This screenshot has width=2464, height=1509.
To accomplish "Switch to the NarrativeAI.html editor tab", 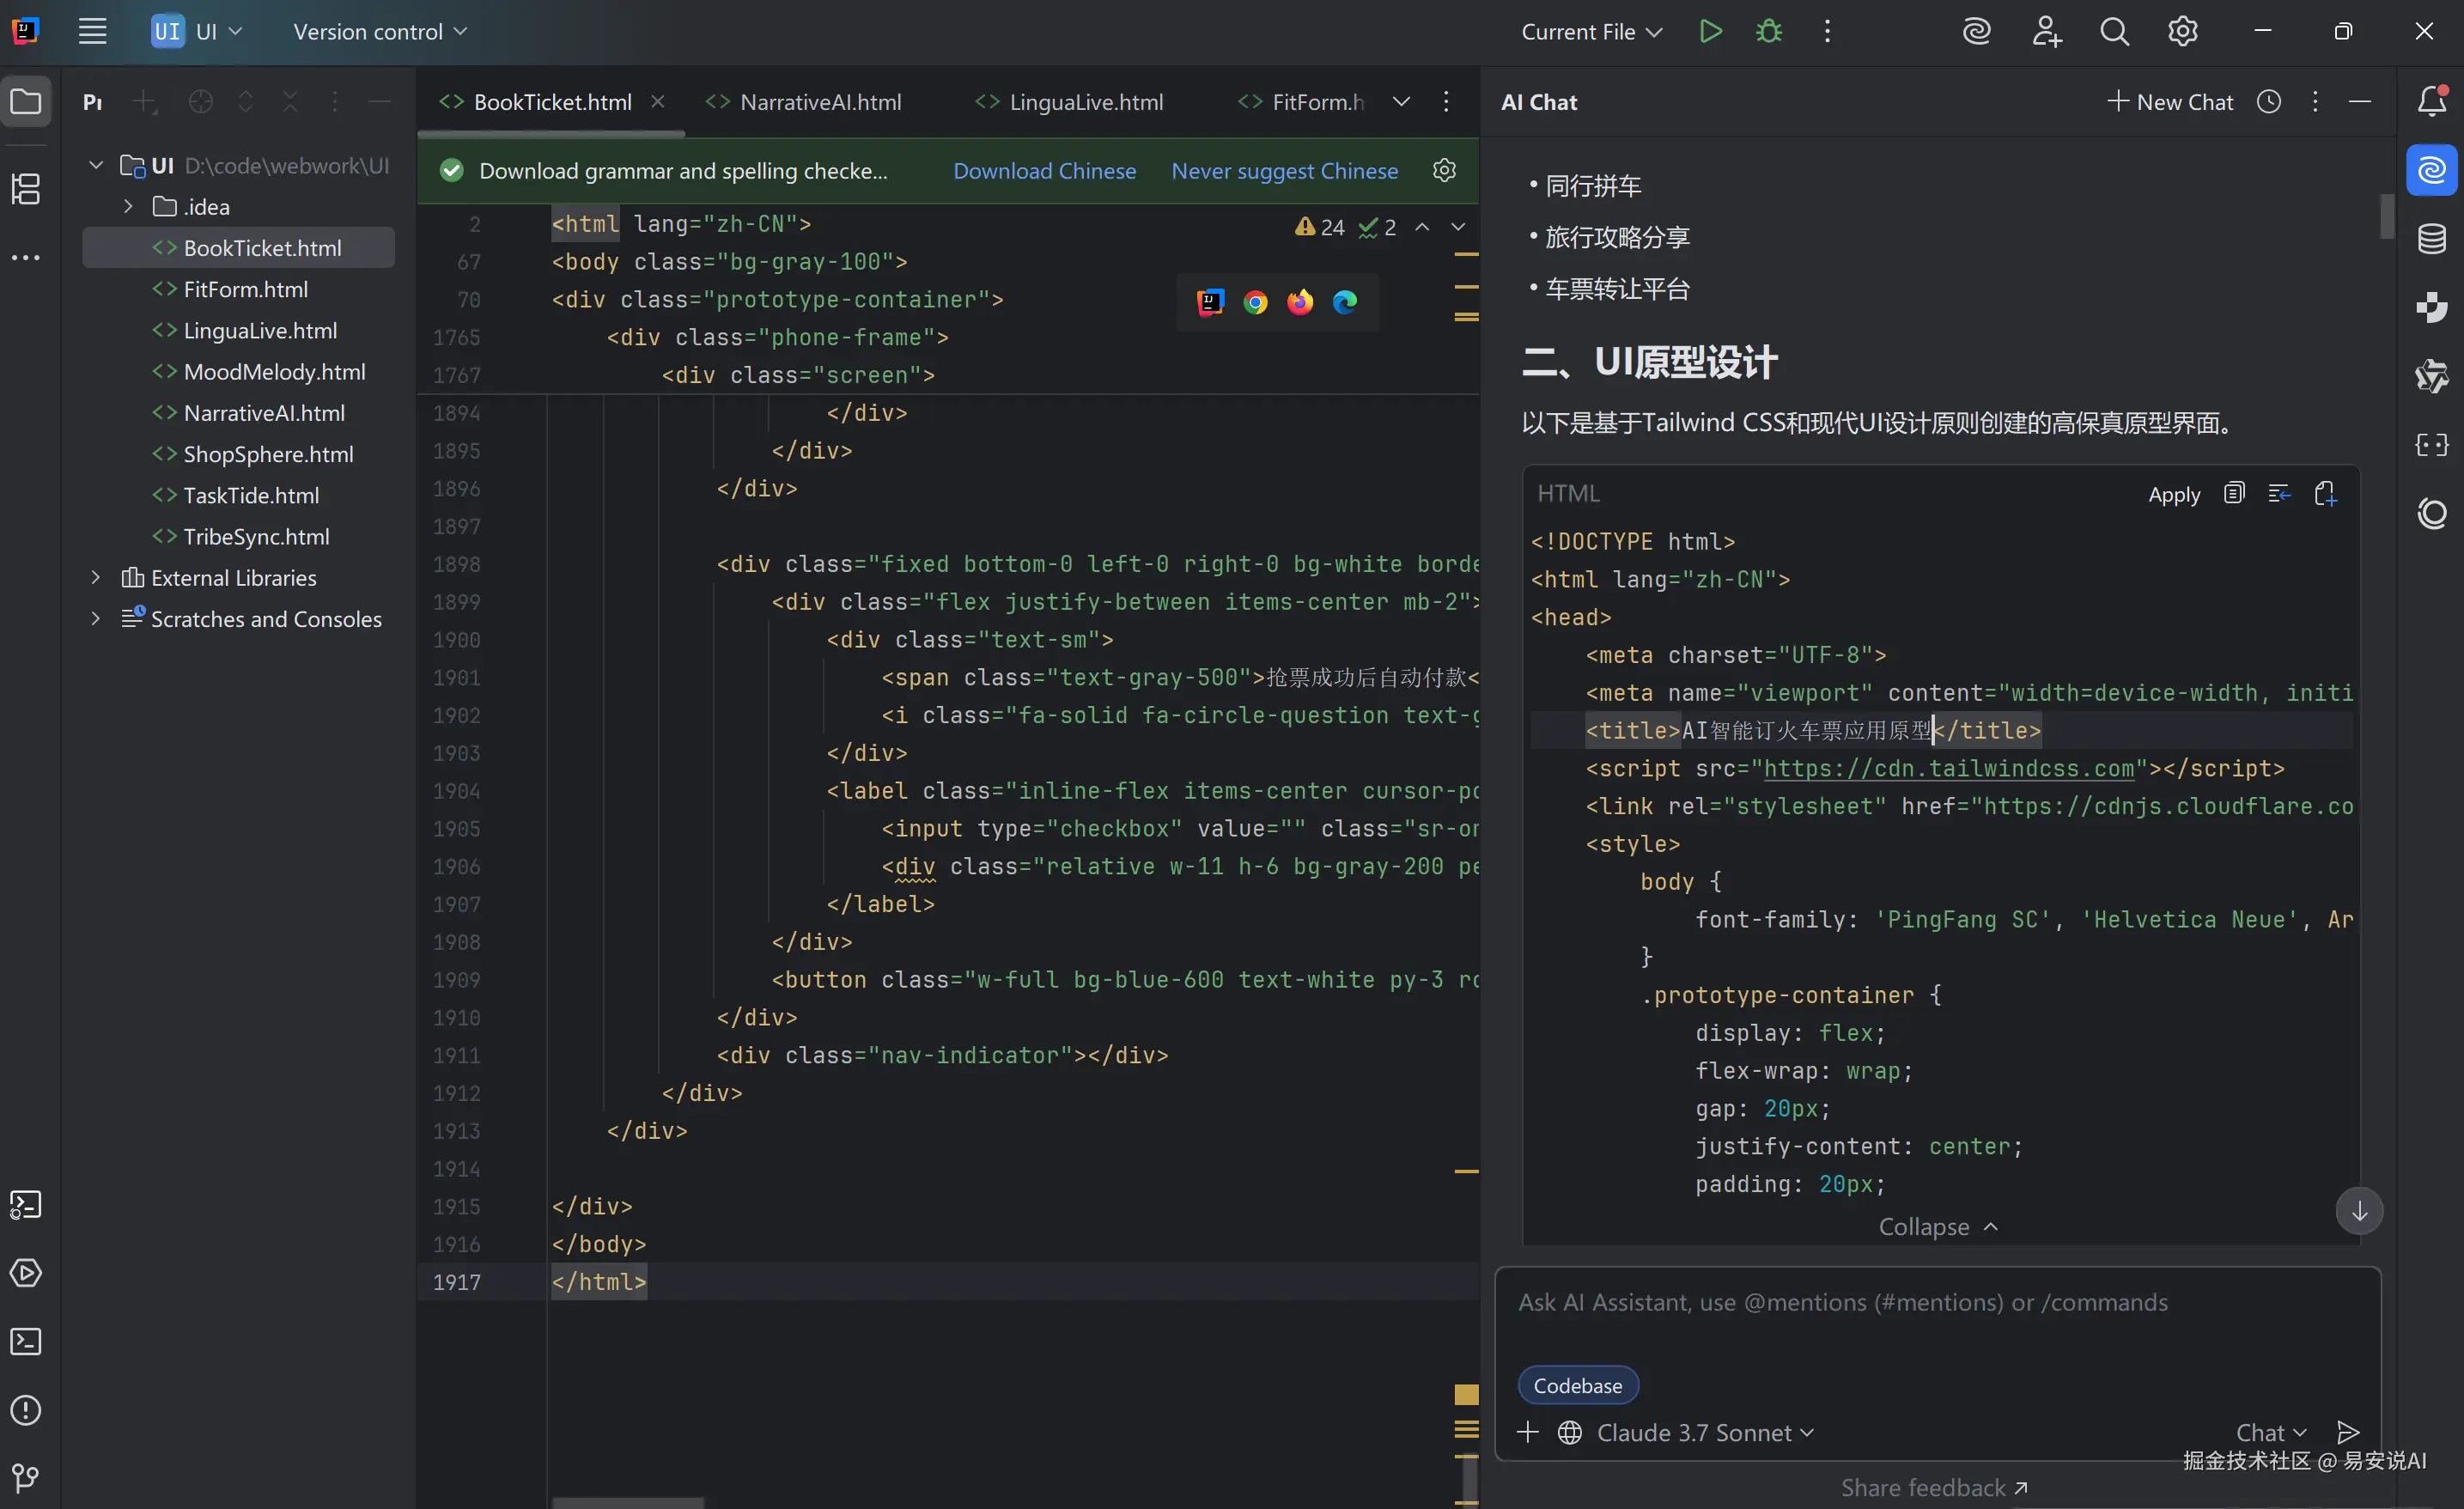I will tap(819, 102).
